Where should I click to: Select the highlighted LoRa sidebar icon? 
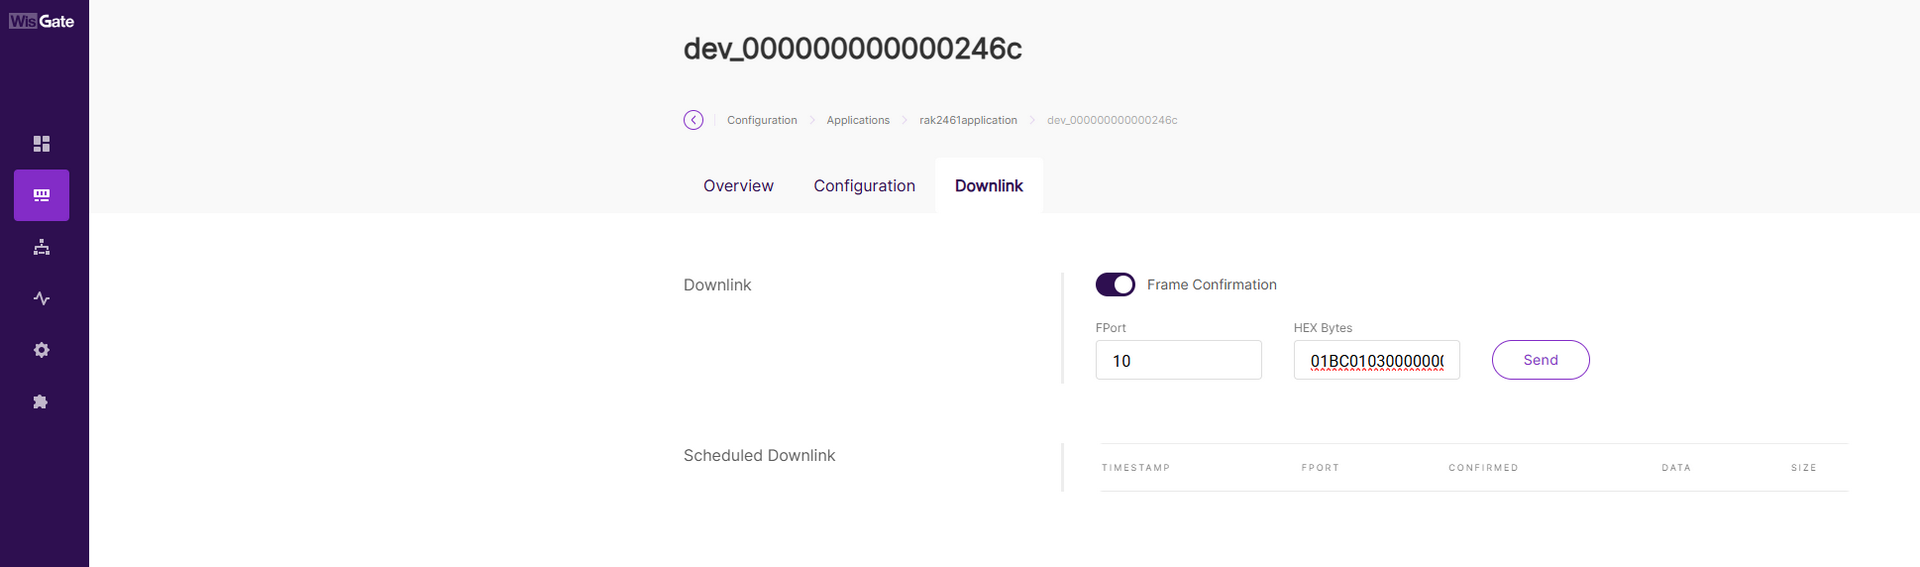[x=41, y=195]
